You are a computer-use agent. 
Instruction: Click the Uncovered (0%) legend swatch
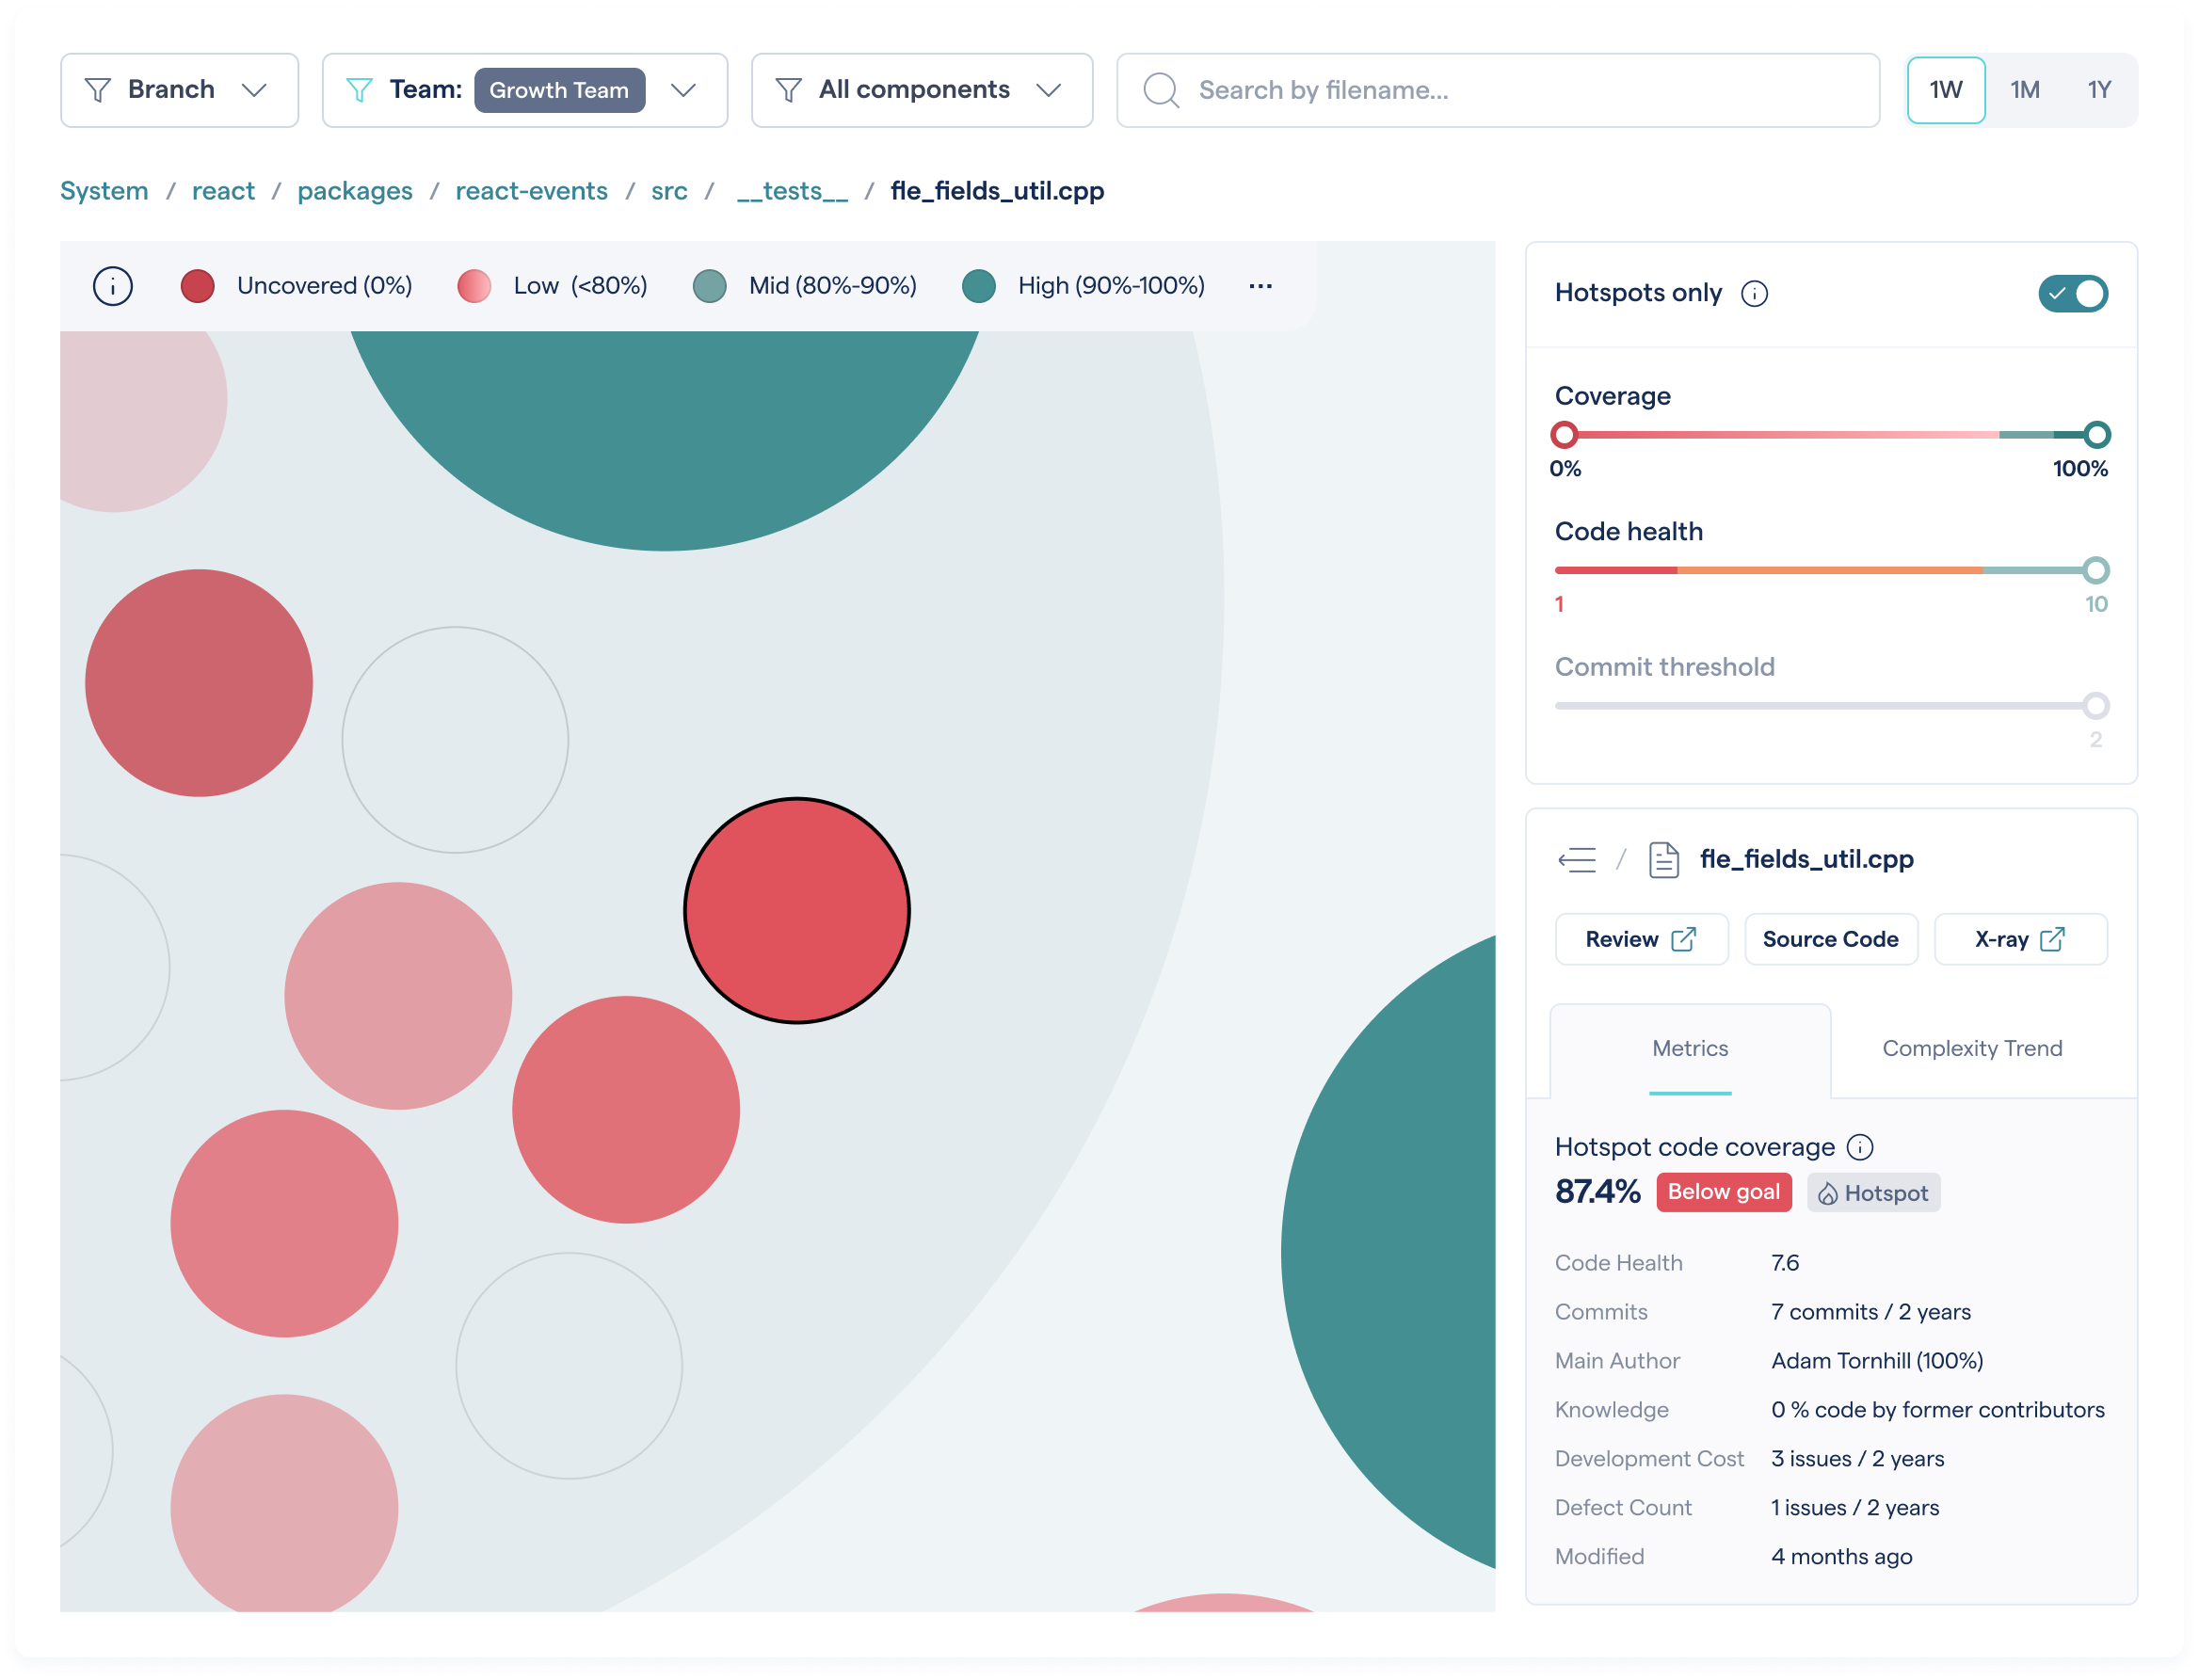[198, 286]
